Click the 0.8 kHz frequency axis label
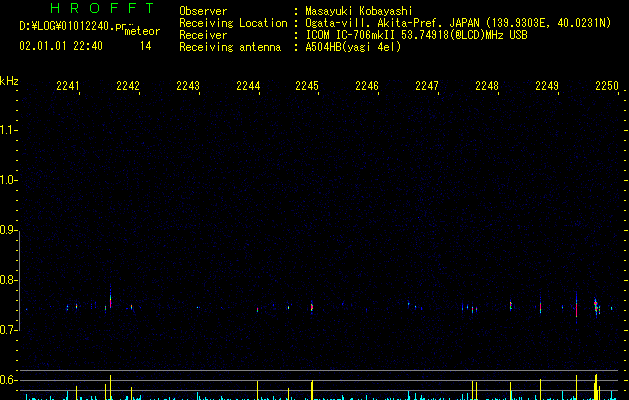 pos(8,280)
